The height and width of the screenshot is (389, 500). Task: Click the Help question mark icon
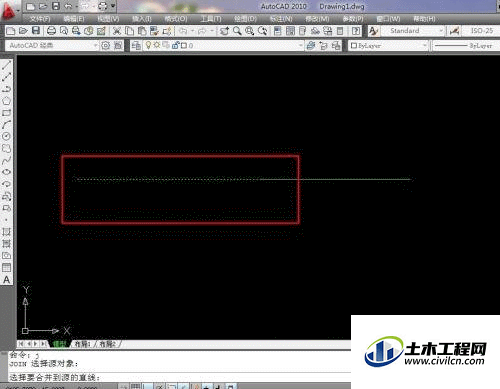(356, 31)
